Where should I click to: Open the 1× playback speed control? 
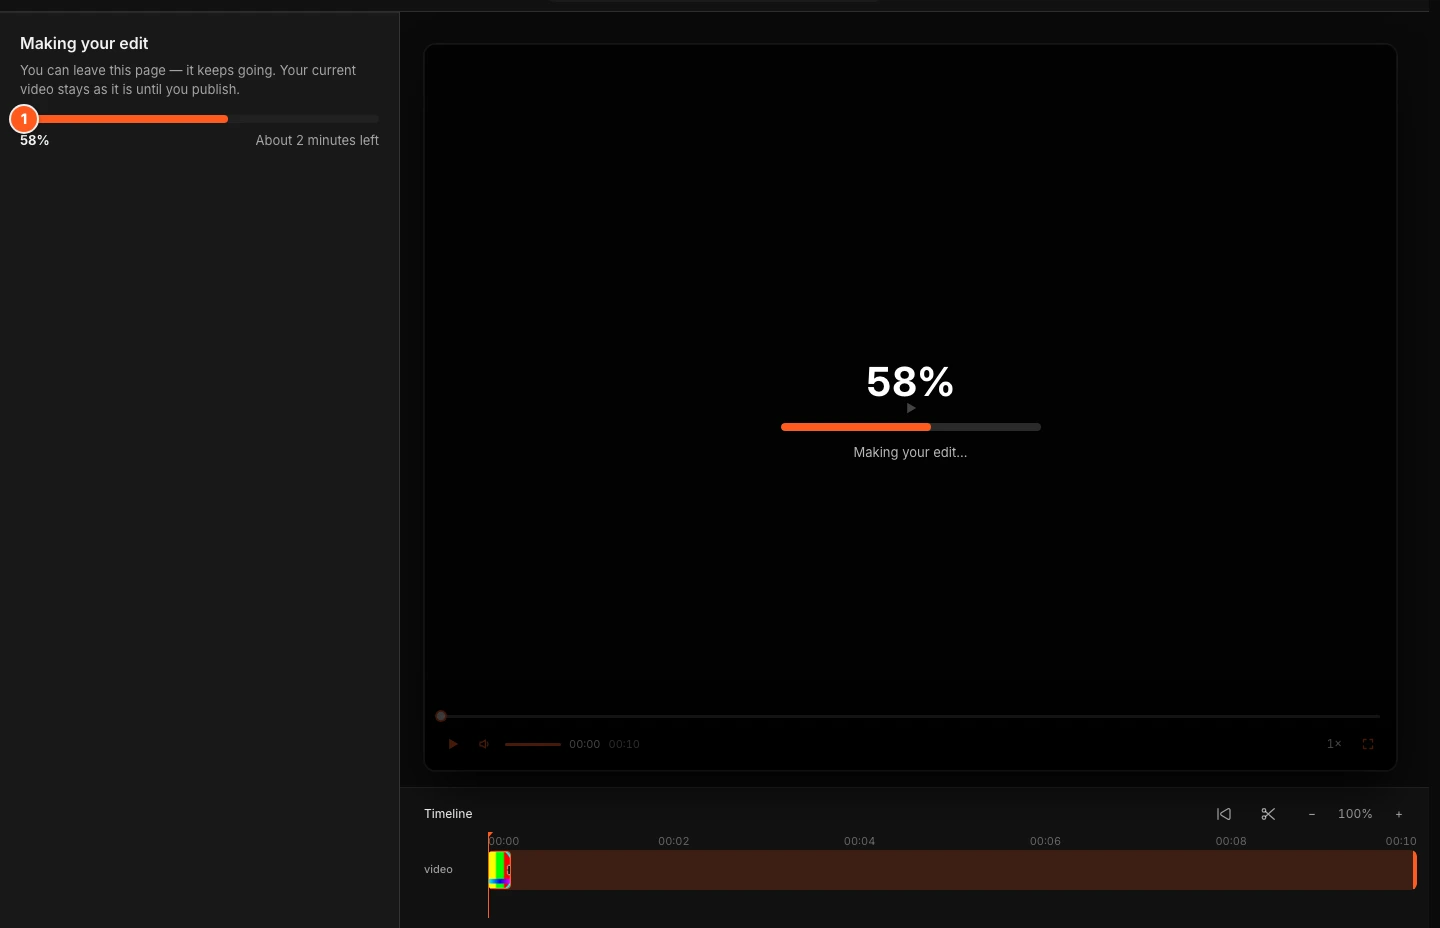(1334, 744)
